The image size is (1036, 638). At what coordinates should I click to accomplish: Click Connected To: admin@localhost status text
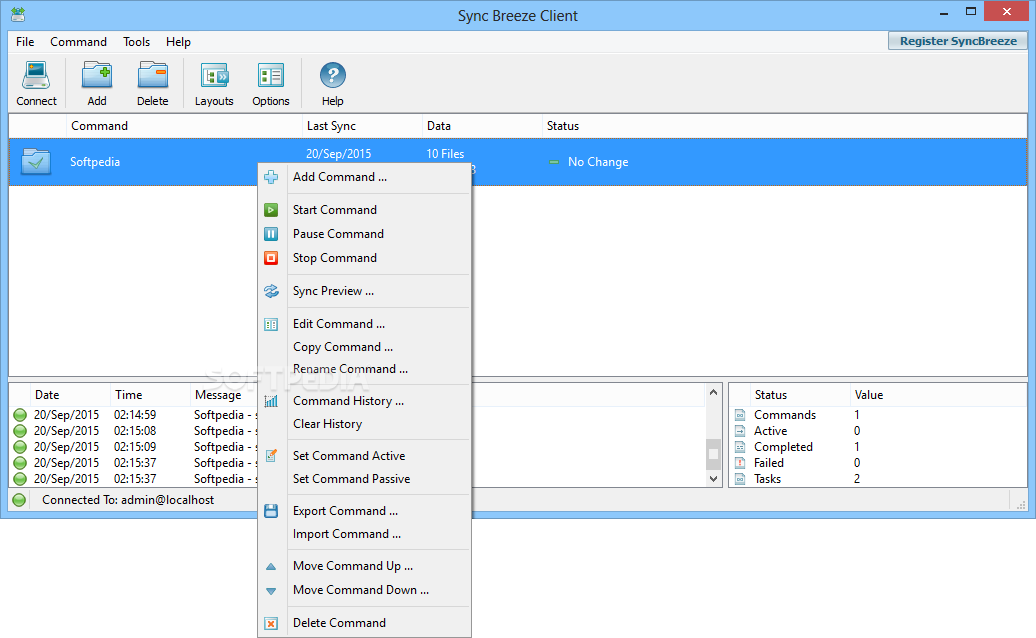pos(128,500)
